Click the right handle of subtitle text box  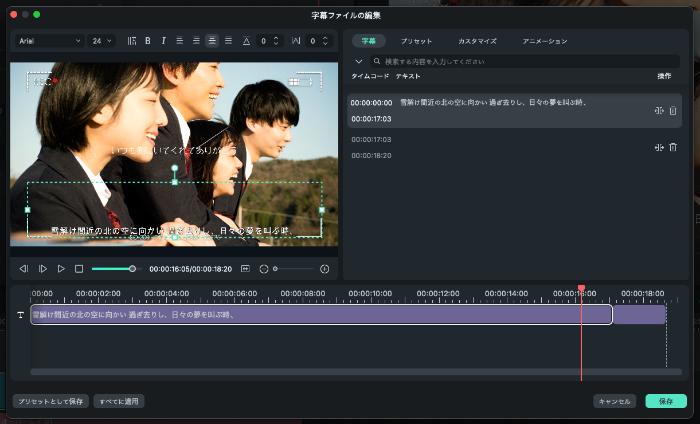(322, 210)
